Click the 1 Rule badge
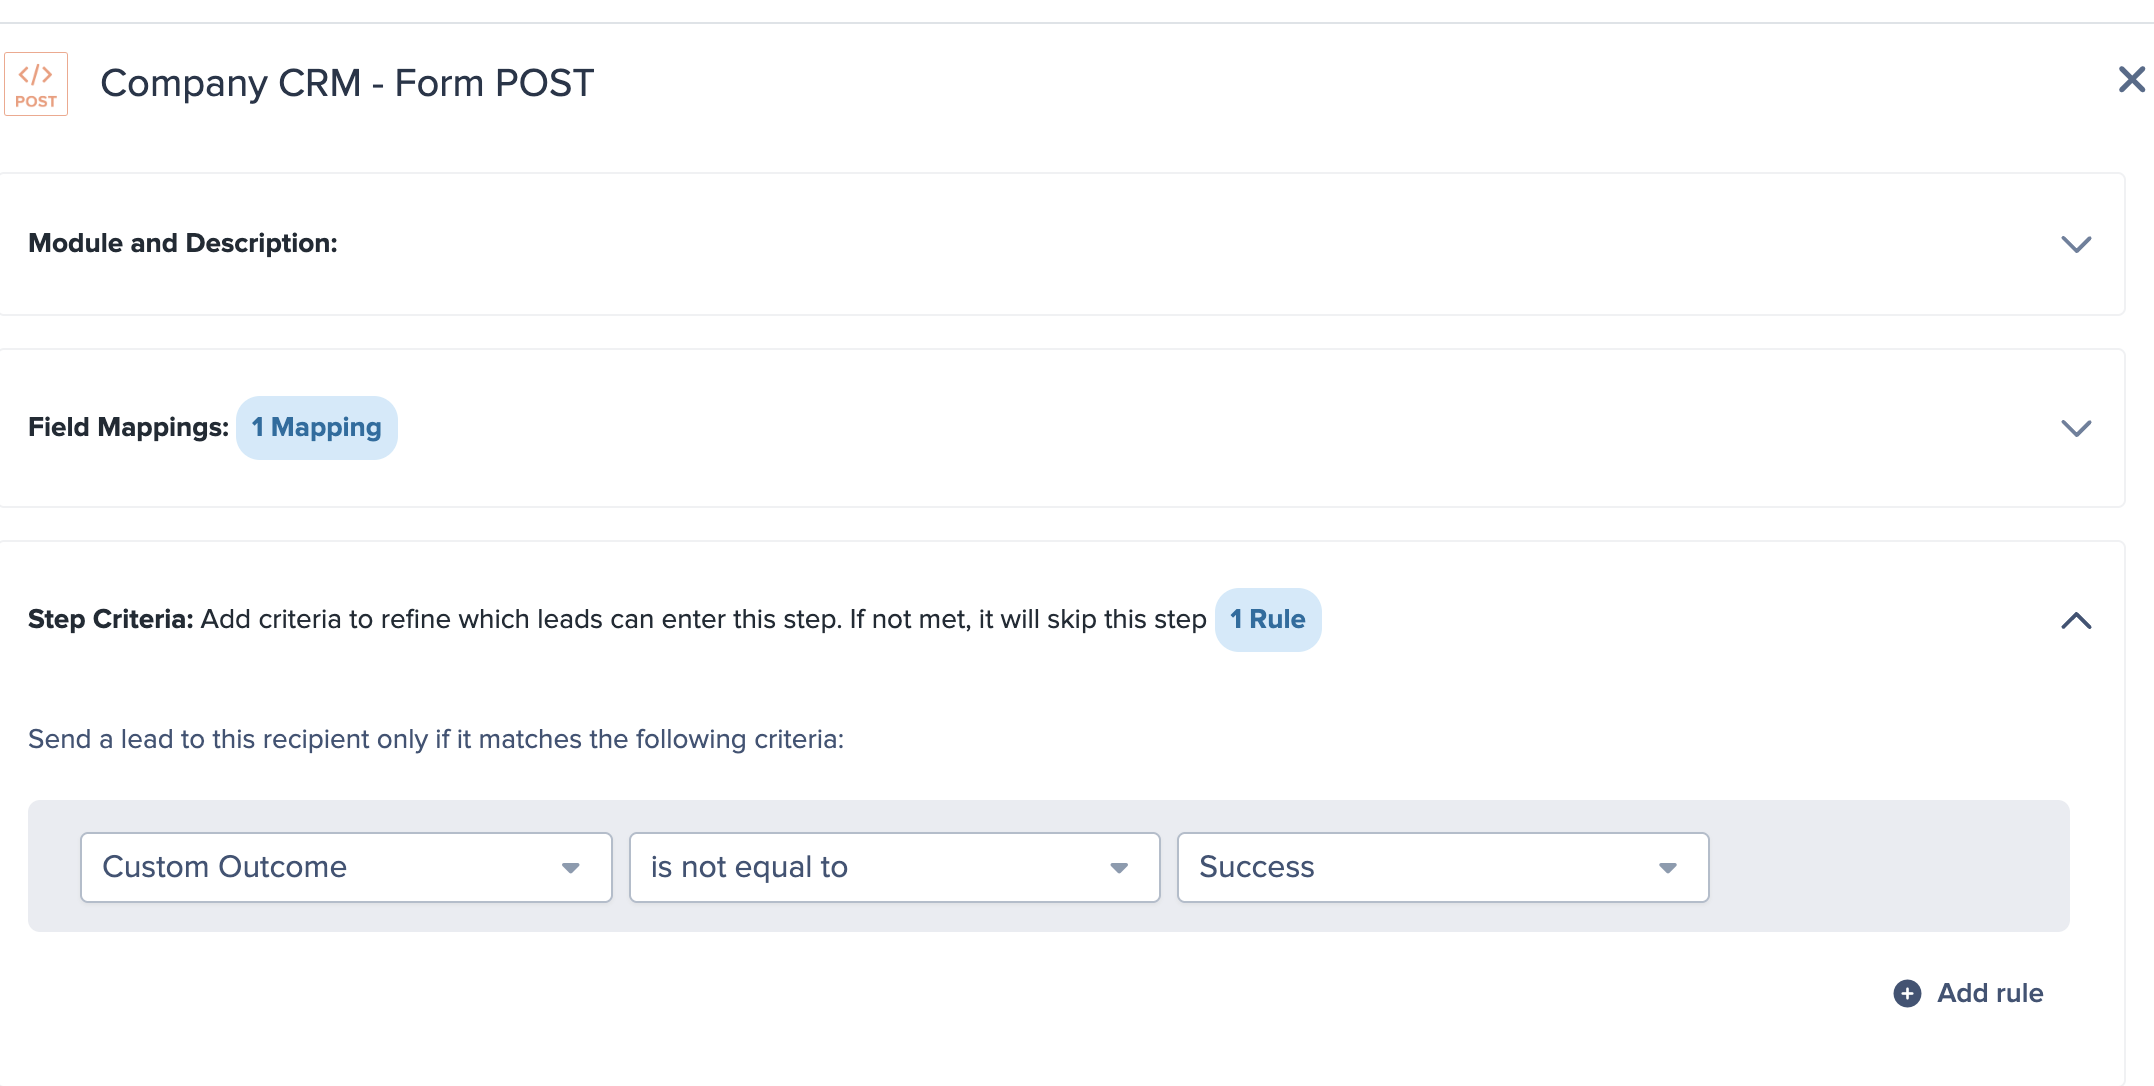The image size is (2154, 1086). [1267, 620]
